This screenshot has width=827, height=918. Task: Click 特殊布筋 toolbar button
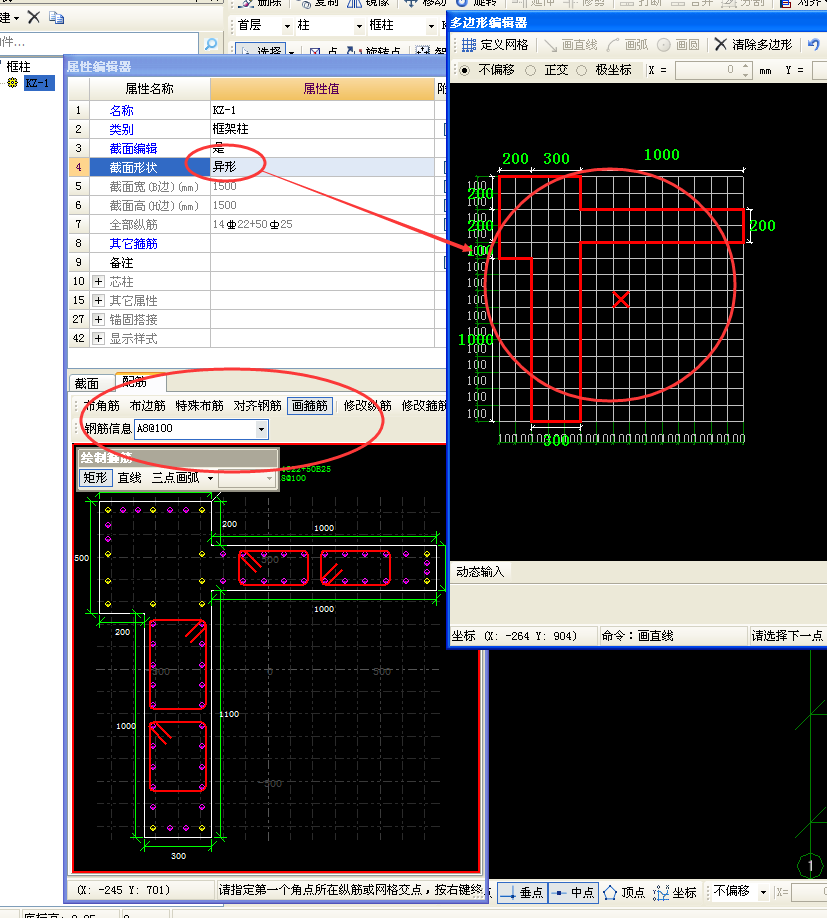pos(200,406)
